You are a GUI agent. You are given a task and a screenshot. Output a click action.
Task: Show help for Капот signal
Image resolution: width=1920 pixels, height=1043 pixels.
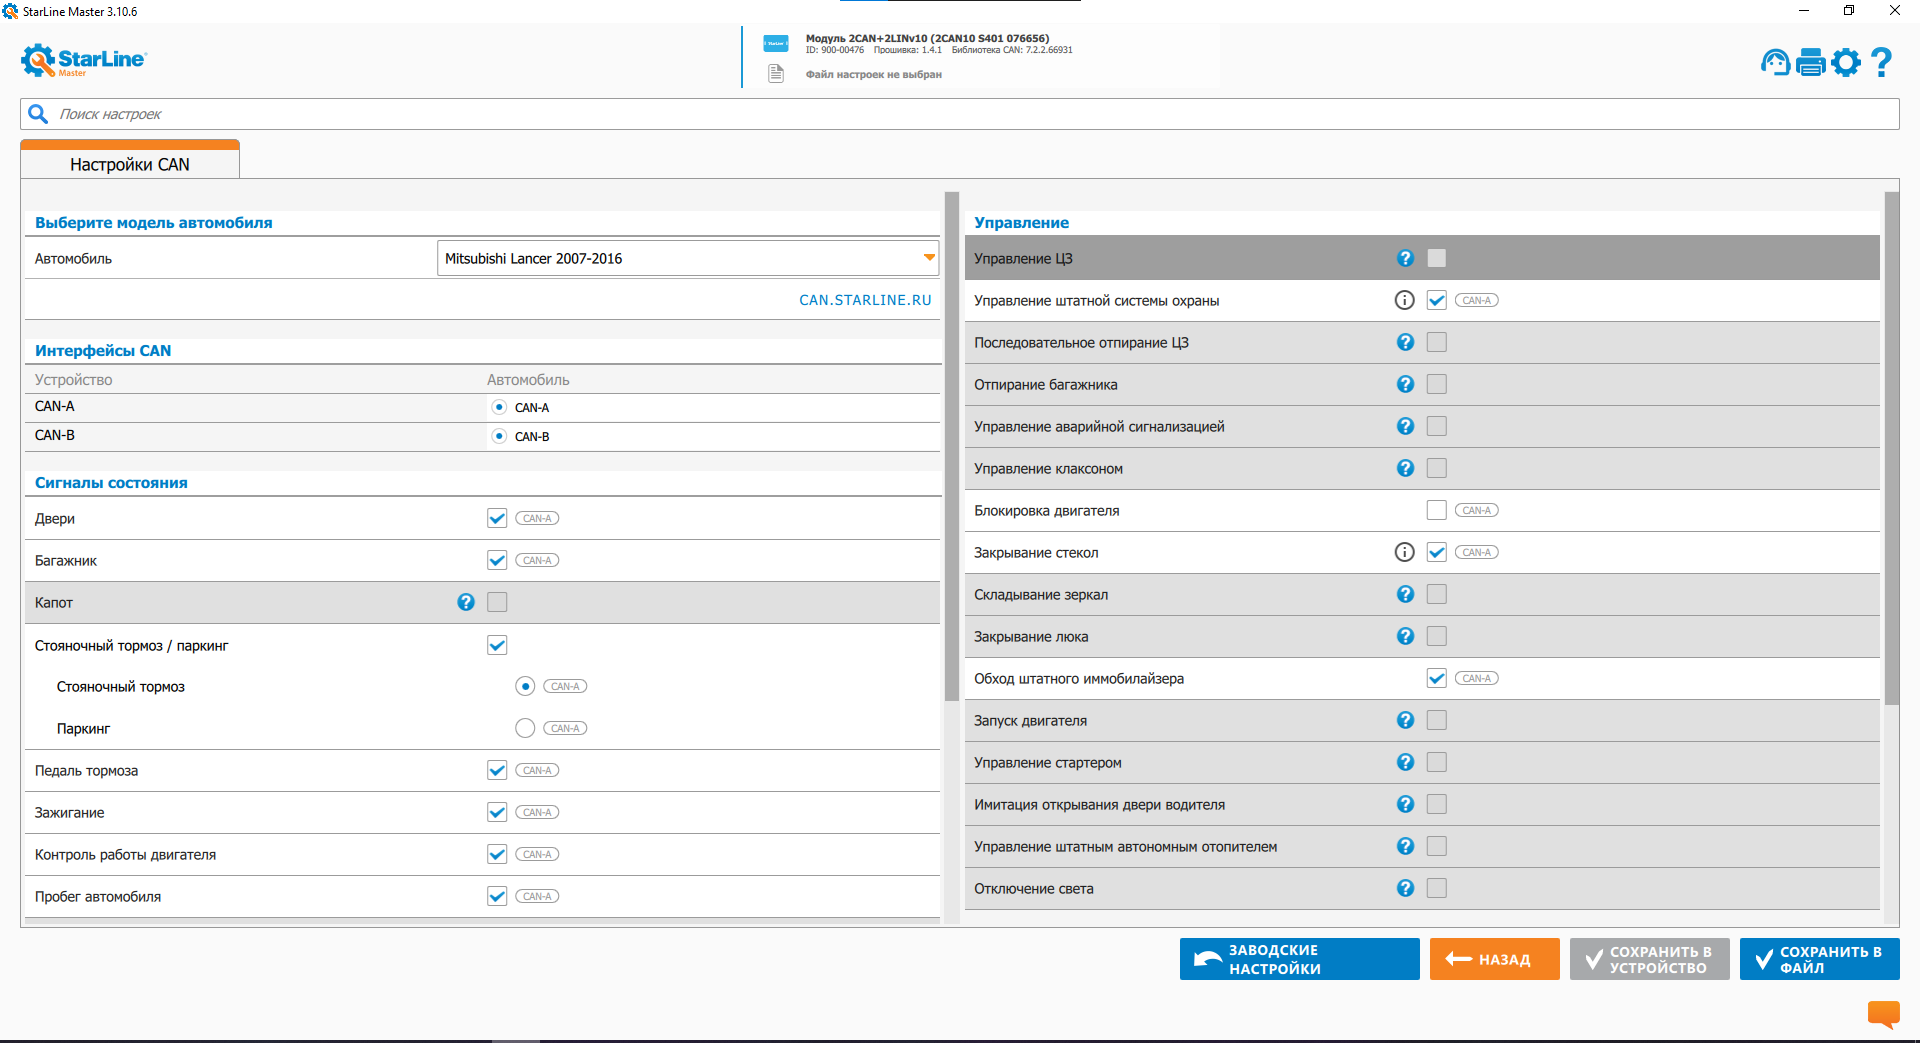[x=466, y=602]
